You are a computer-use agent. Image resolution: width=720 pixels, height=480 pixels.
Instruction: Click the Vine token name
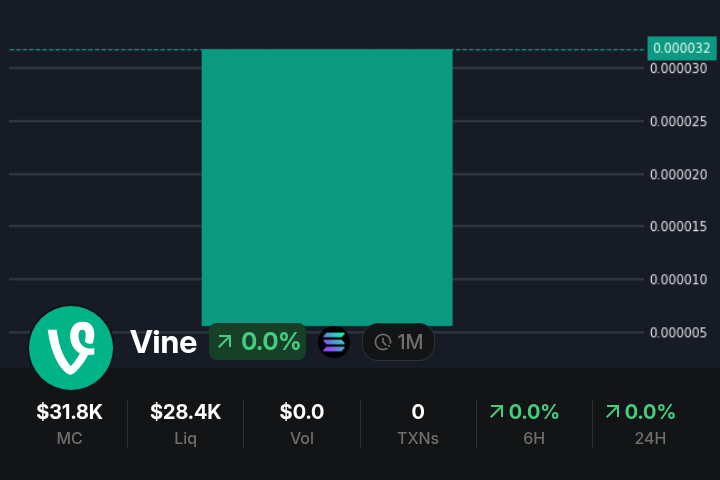coord(163,342)
